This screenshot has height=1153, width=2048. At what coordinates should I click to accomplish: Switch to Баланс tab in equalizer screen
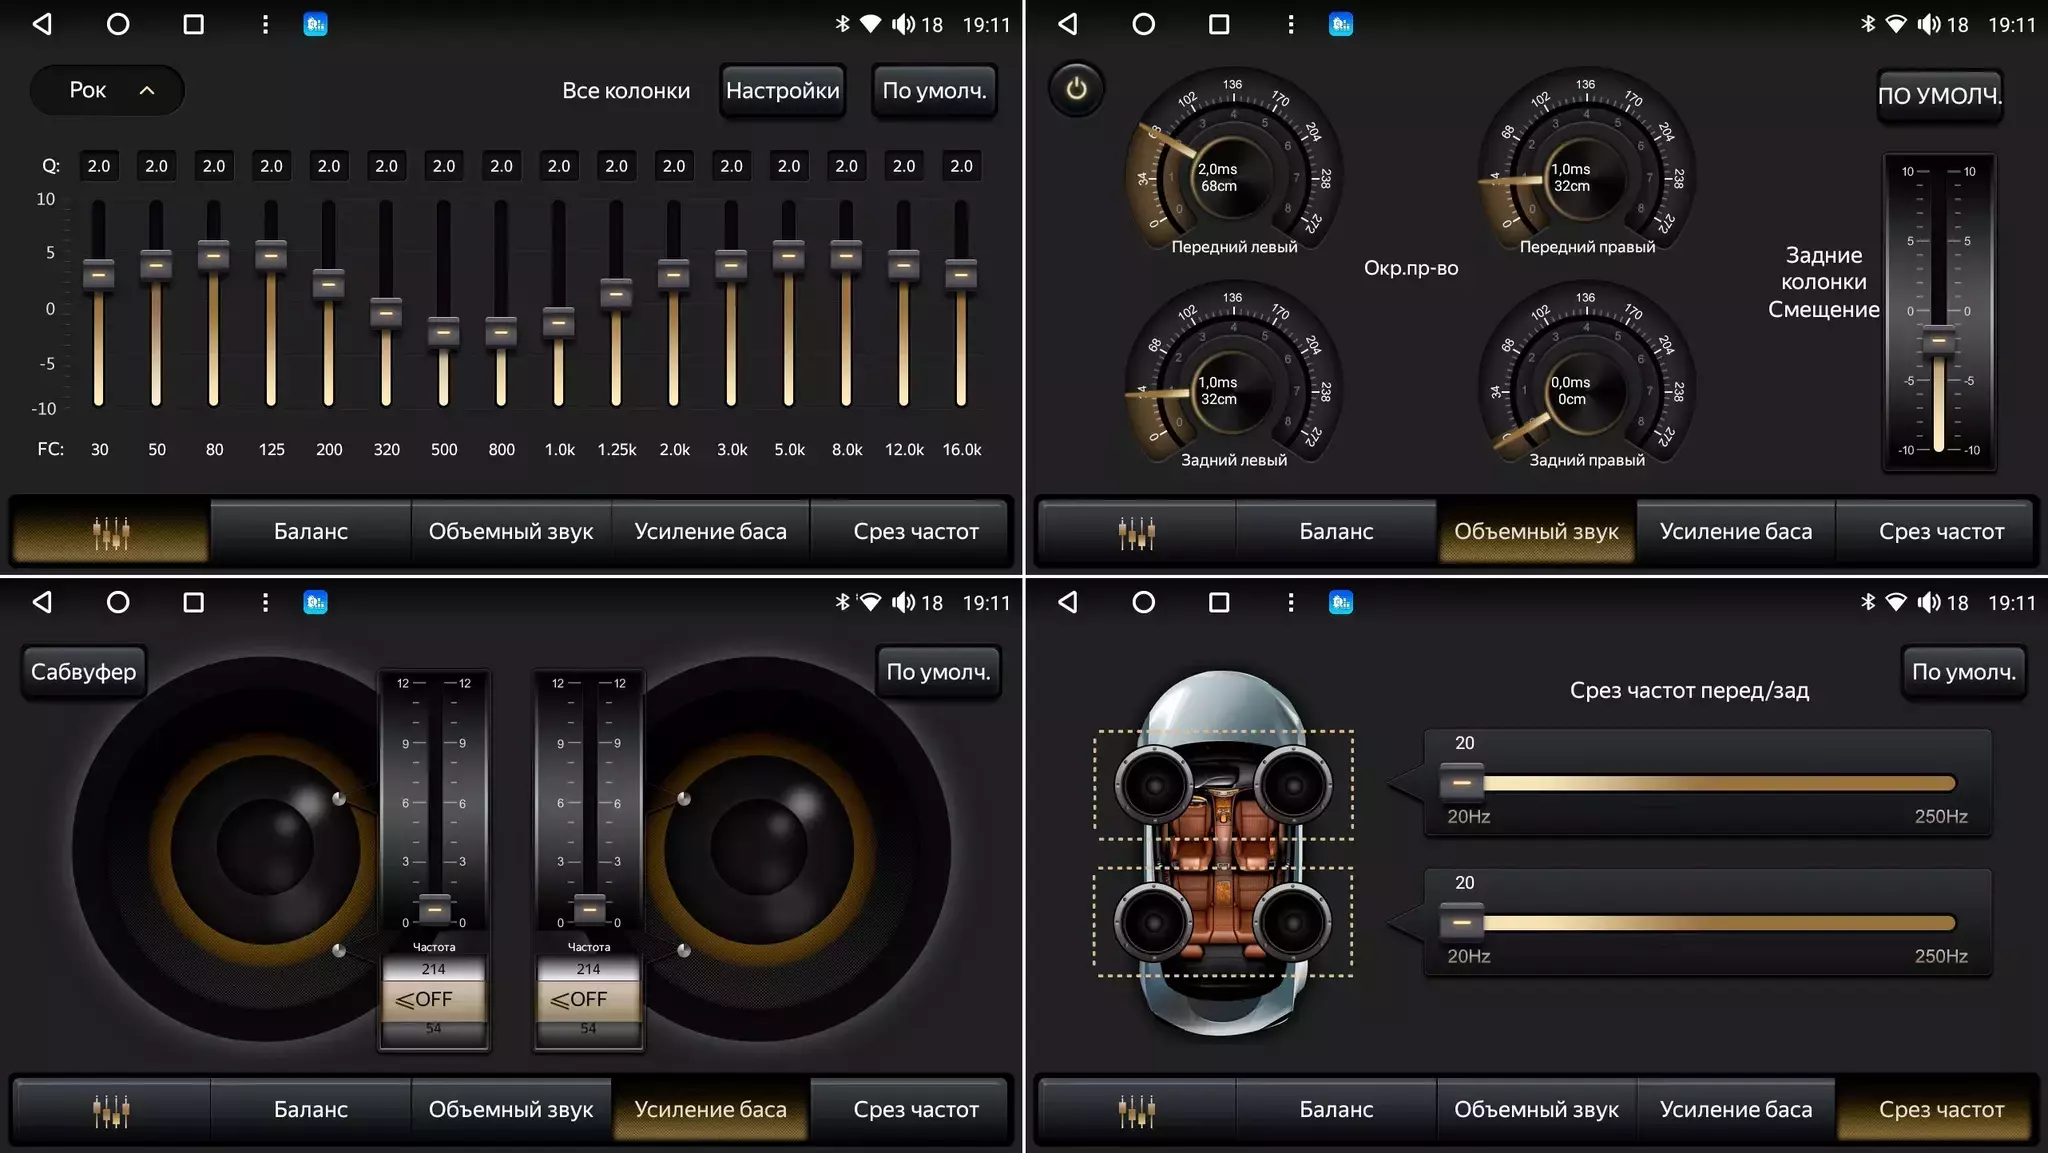(311, 532)
